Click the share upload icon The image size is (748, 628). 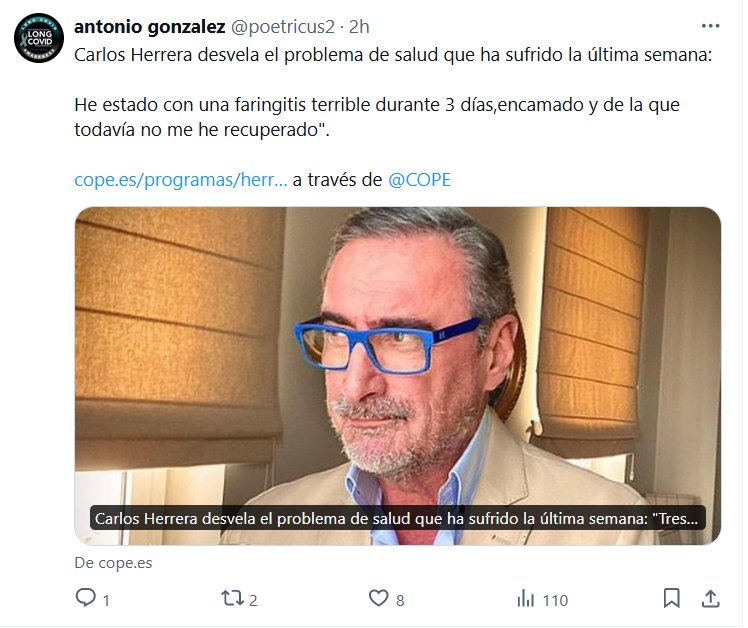click(710, 598)
